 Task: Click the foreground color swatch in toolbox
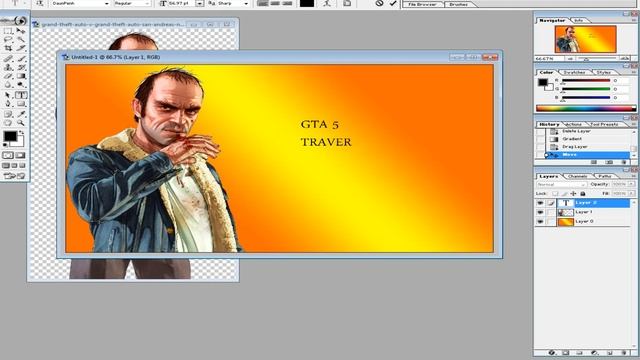click(10, 136)
